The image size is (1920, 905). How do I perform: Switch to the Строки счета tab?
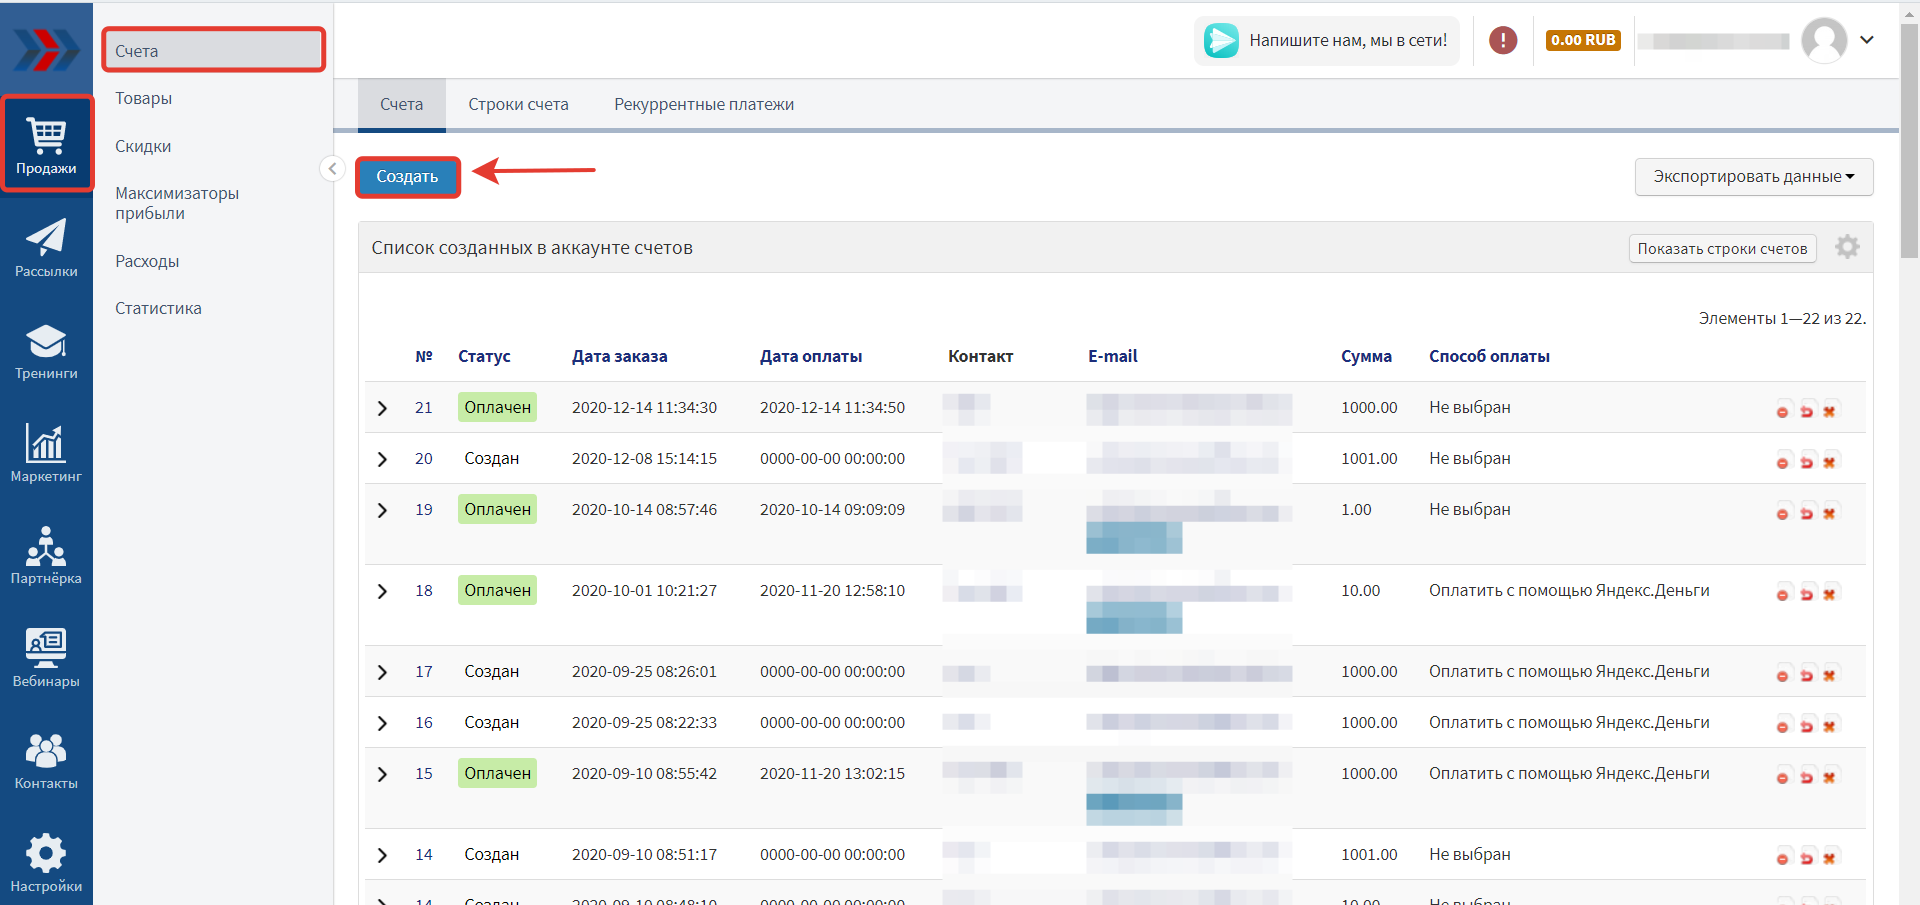pos(518,105)
